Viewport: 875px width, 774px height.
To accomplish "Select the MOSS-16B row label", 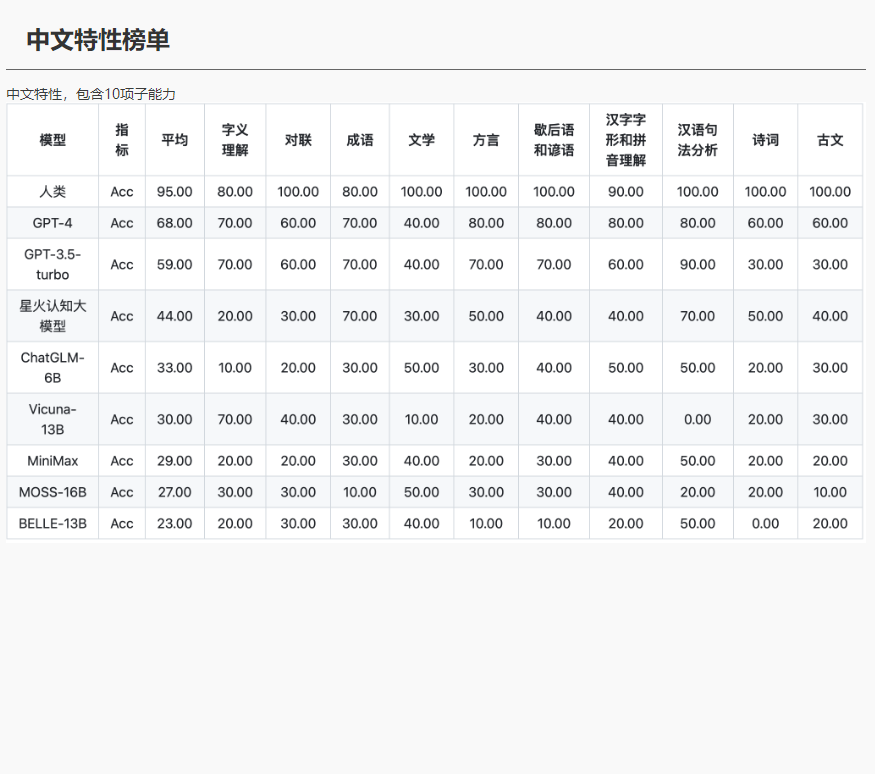I will click(x=52, y=492).
